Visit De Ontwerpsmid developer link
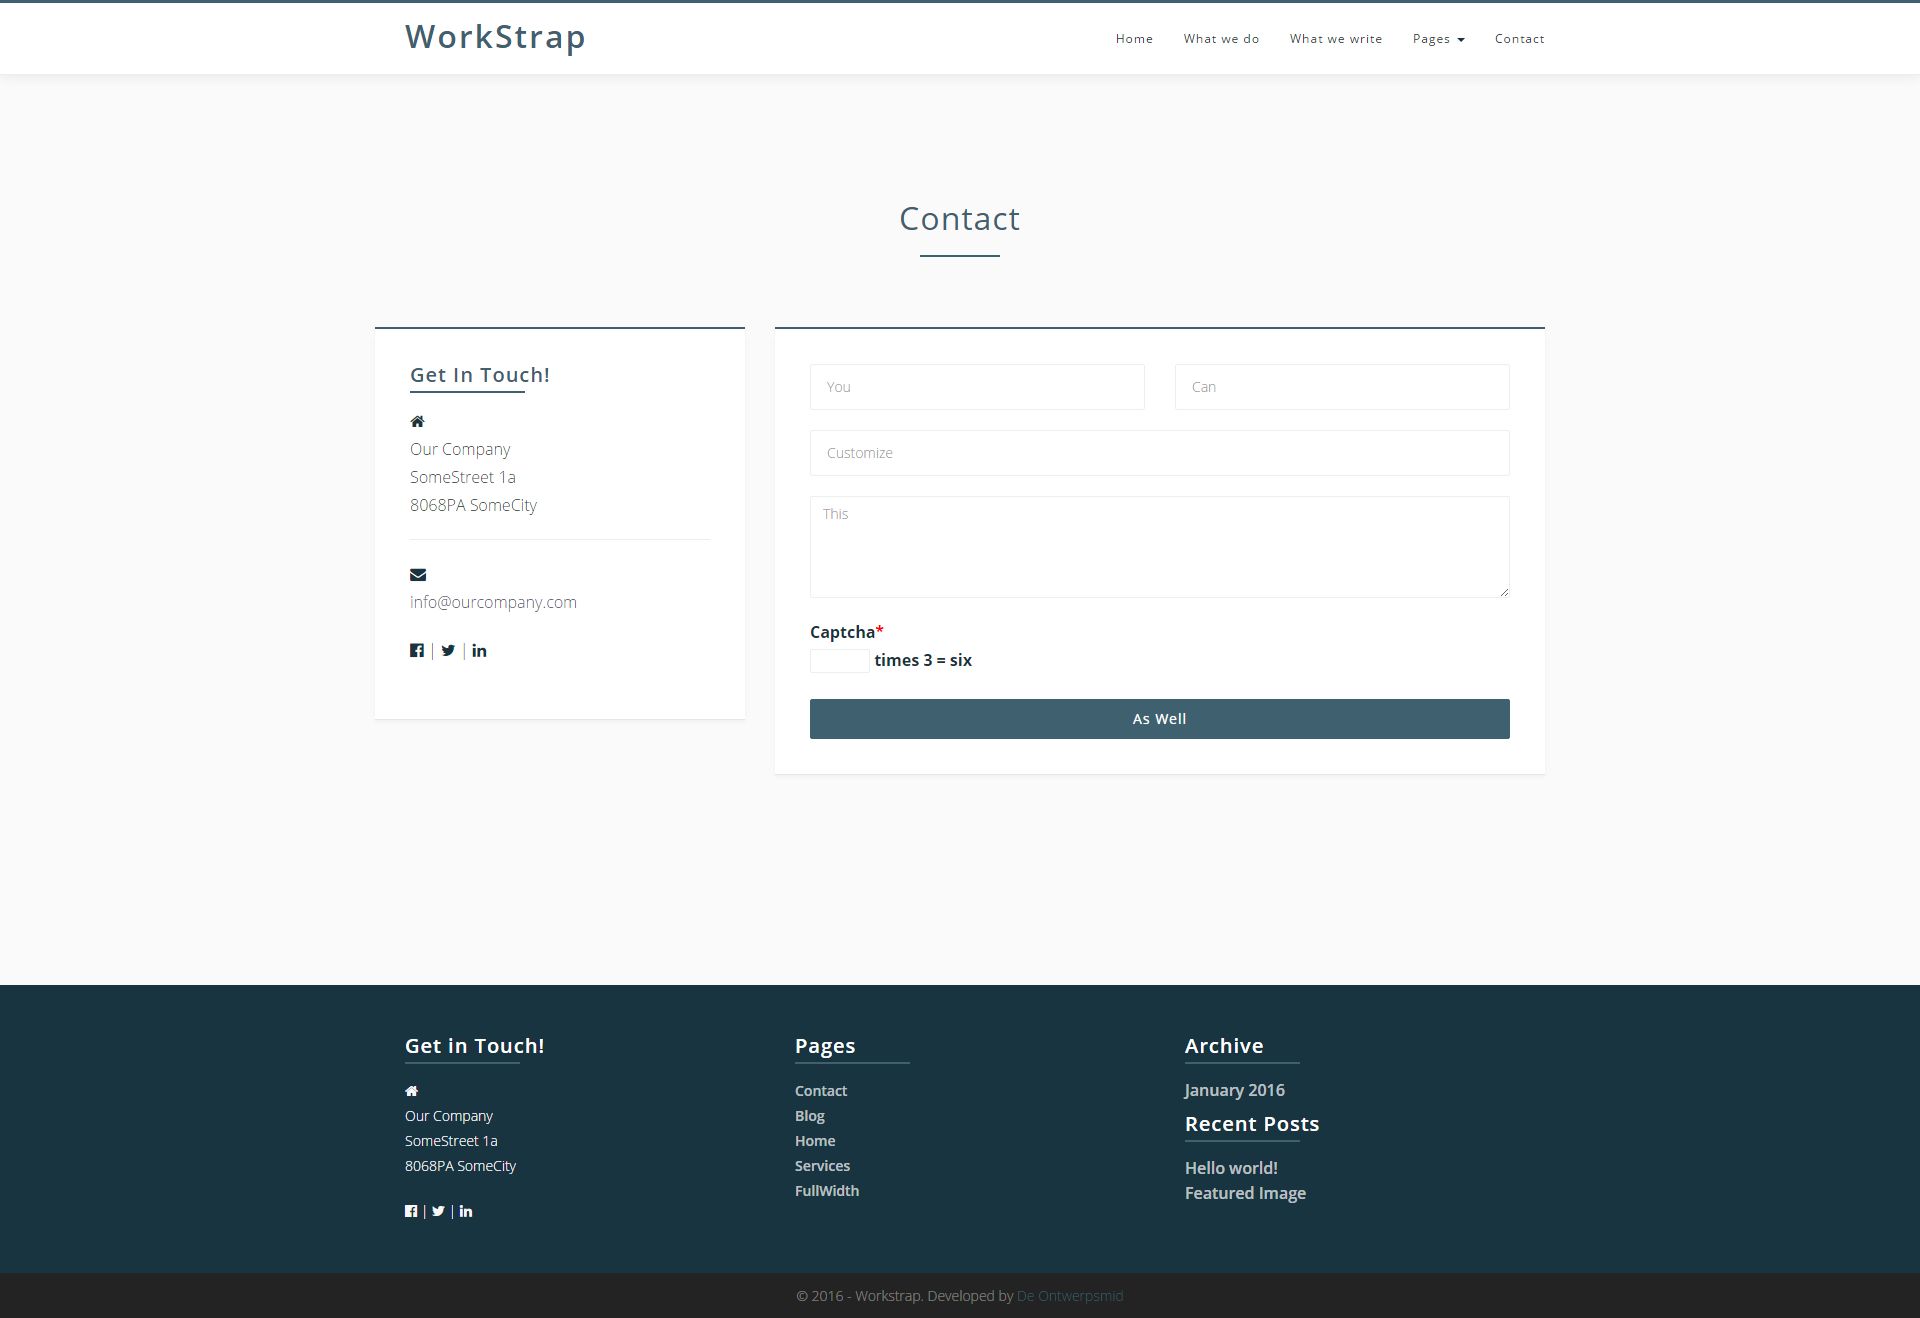The width and height of the screenshot is (1920, 1318). pos(1069,1296)
